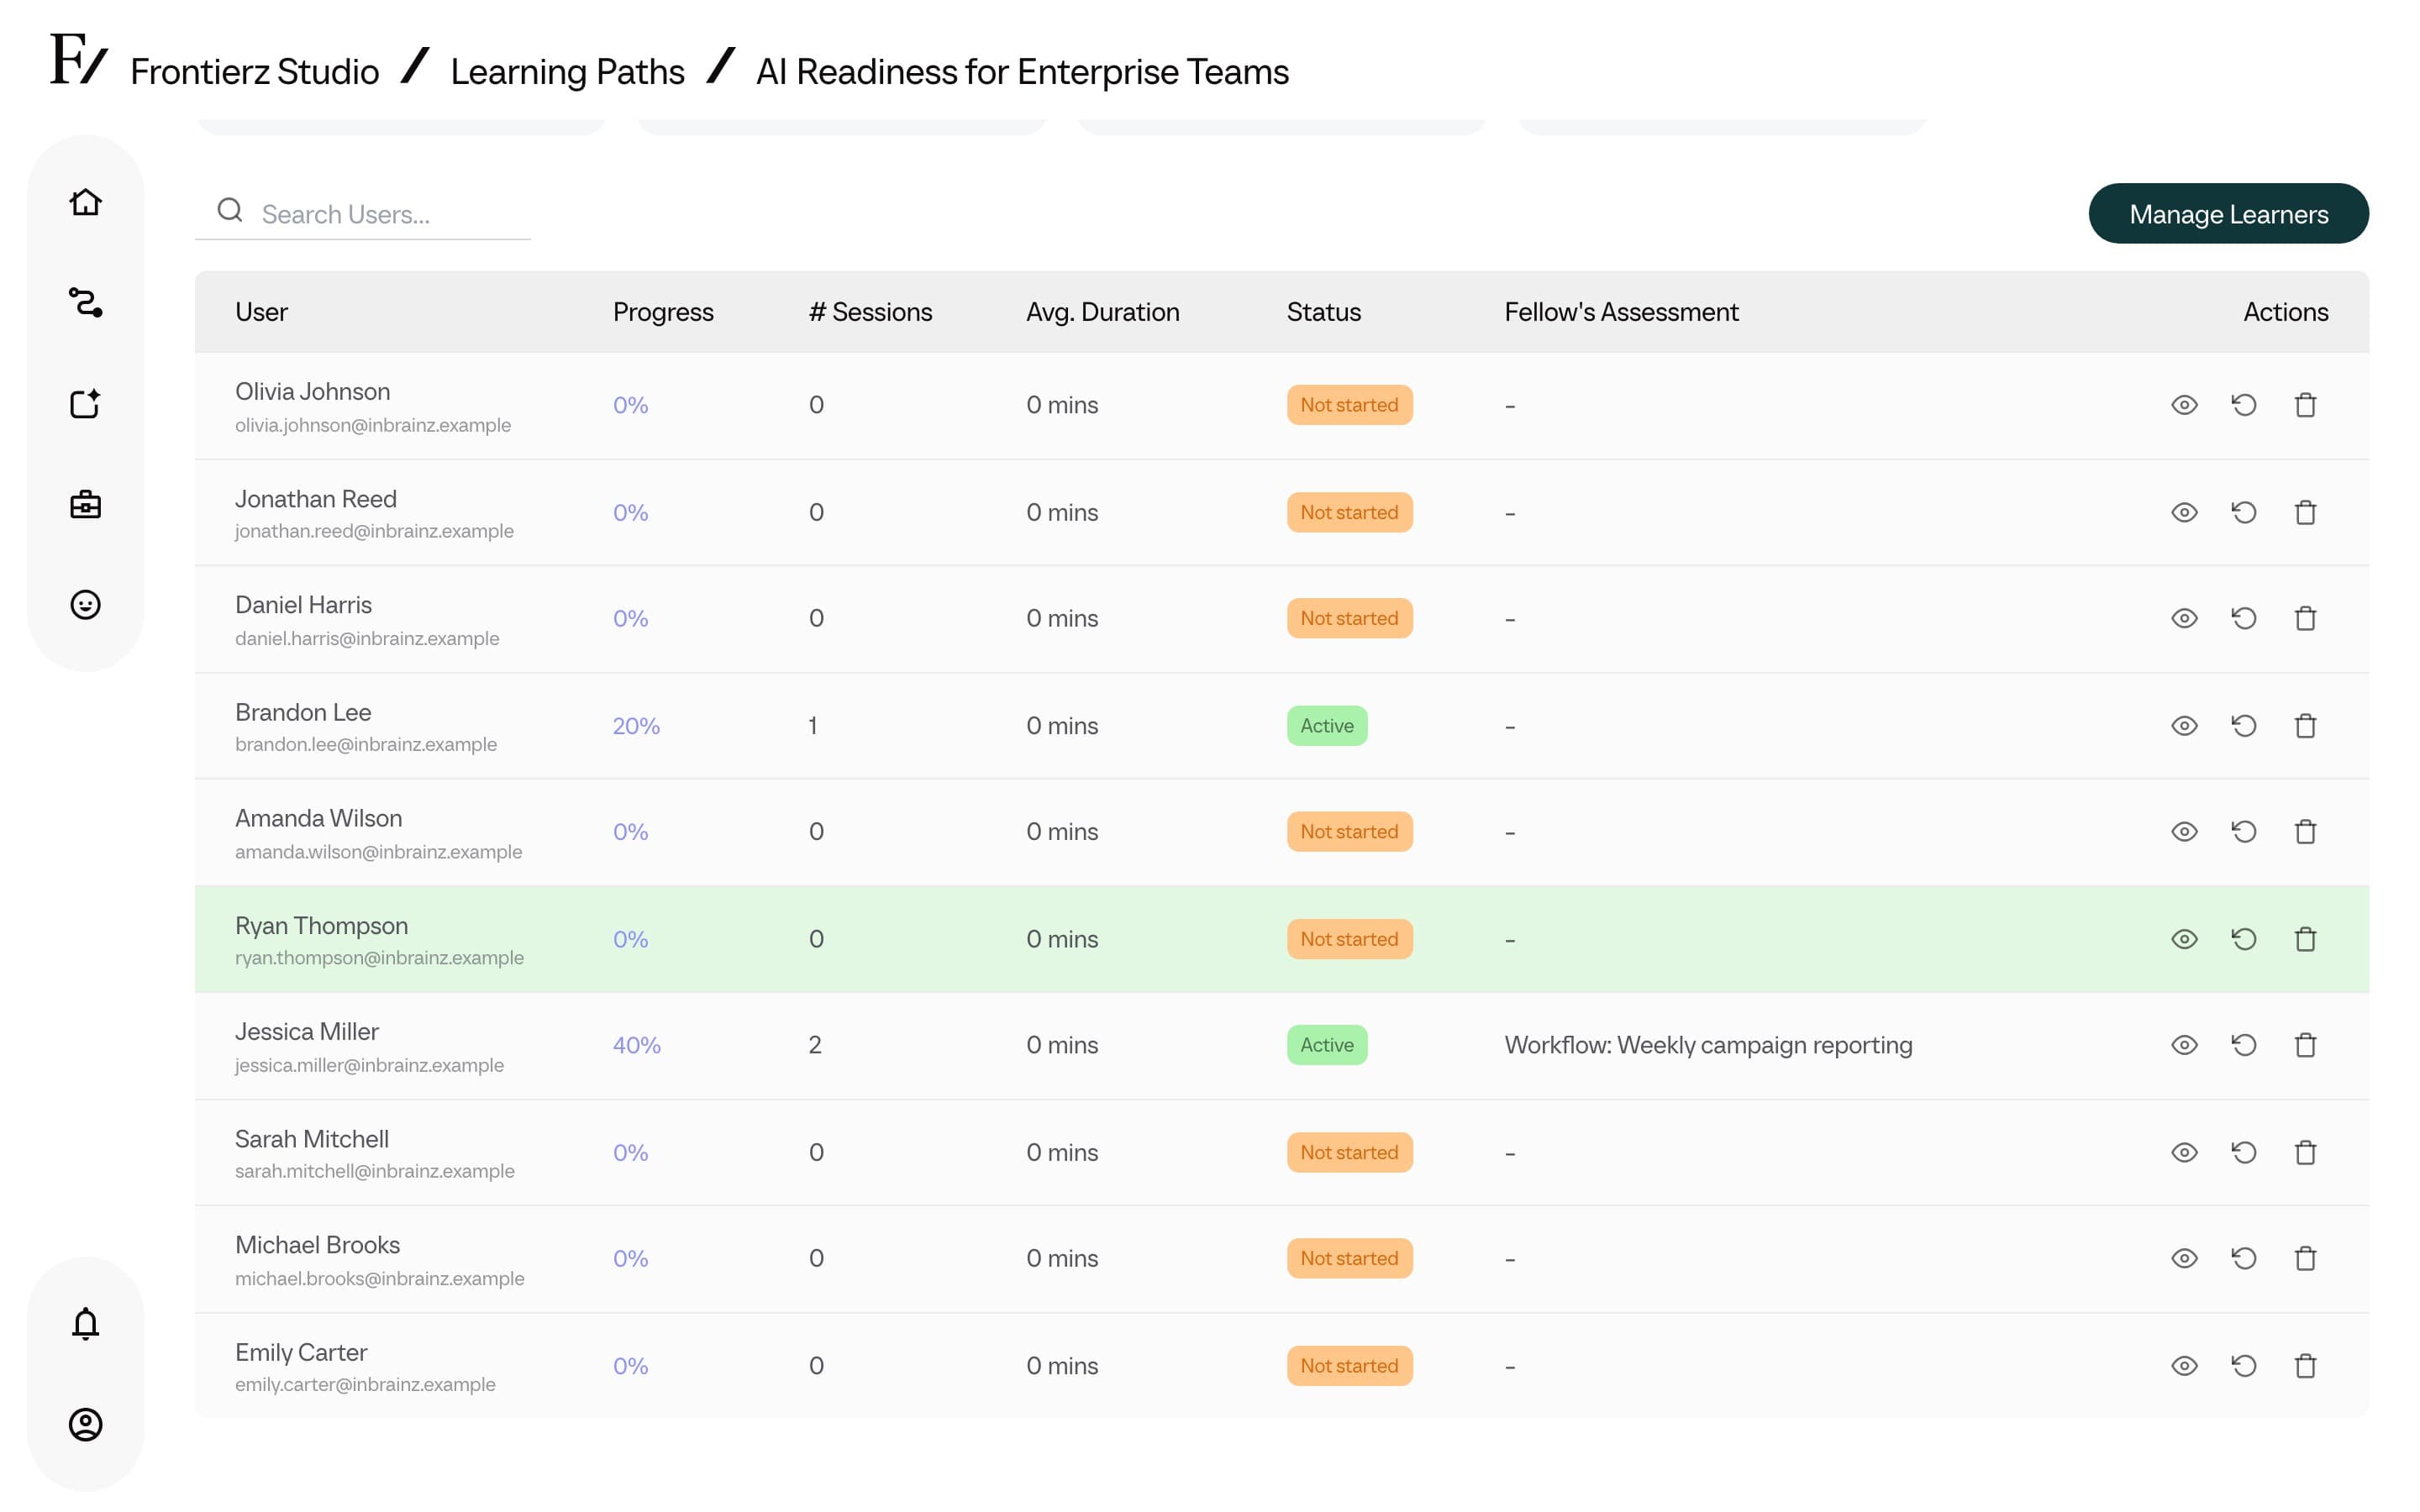Reset progress for Jessica Miller
This screenshot has height=1512, width=2420.
click(x=2244, y=1045)
